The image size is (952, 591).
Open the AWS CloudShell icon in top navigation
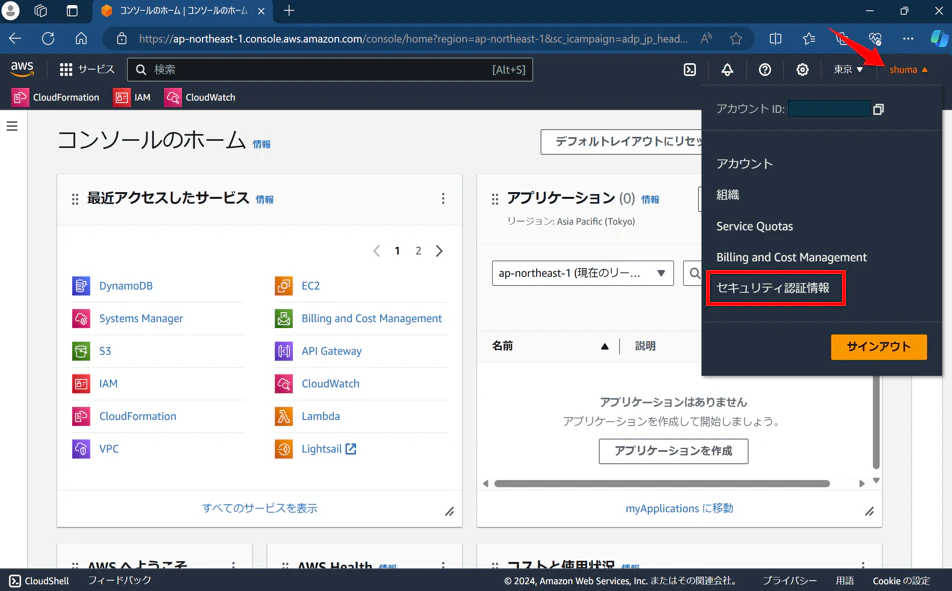tap(690, 70)
